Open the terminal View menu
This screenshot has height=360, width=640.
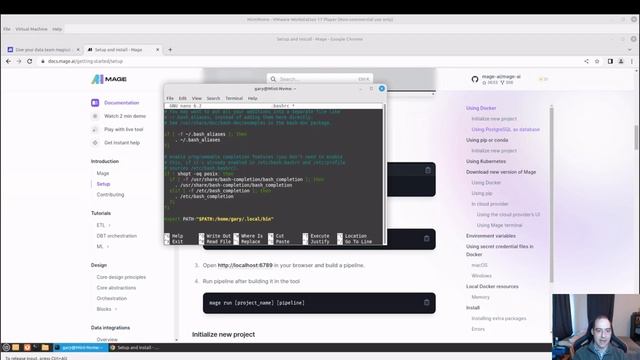197,98
